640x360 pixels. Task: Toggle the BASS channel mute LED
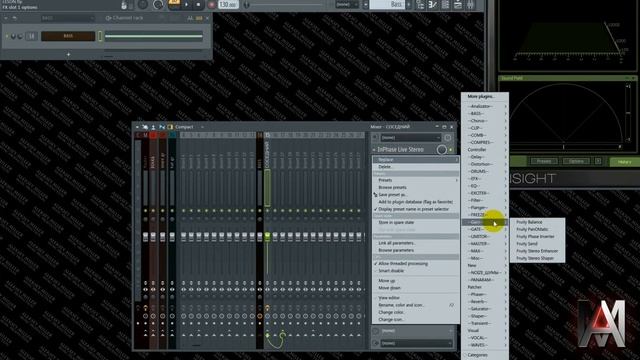7,36
